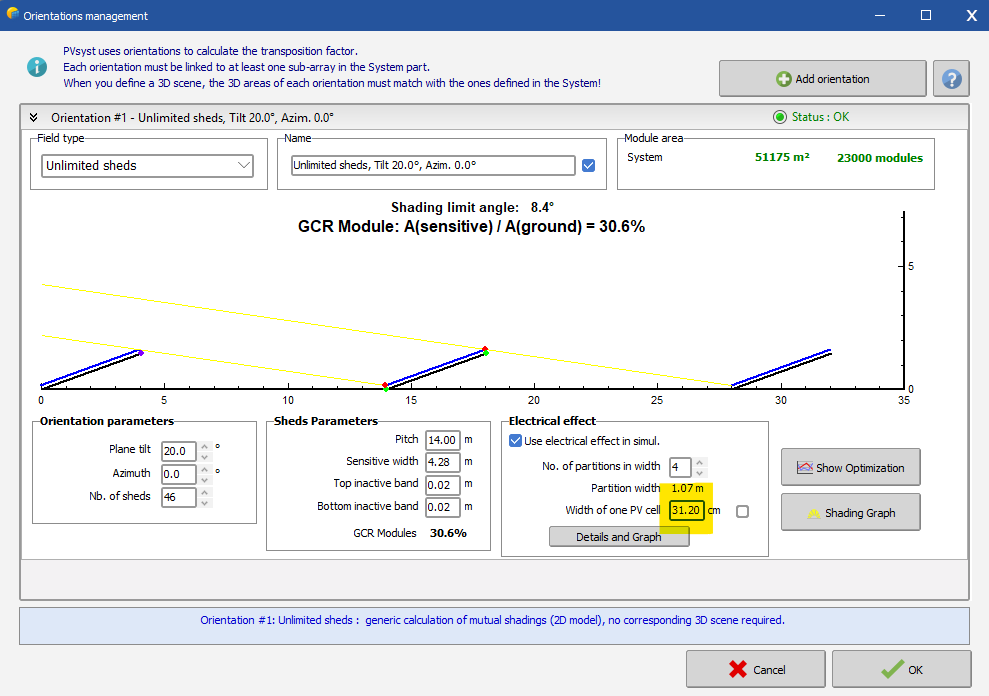Increase the number of partitions in width
989x696 pixels.
tap(701, 462)
